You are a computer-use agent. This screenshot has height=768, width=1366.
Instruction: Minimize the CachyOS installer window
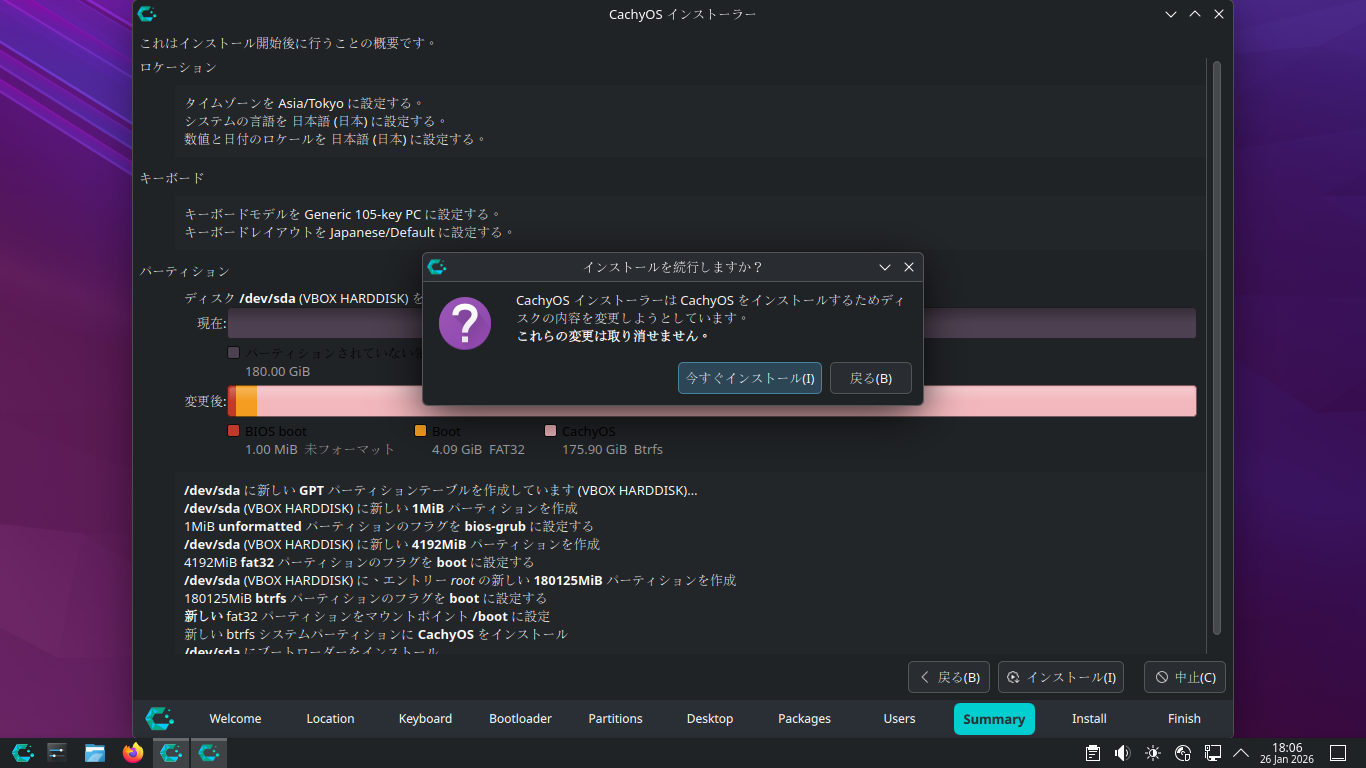pos(1171,14)
